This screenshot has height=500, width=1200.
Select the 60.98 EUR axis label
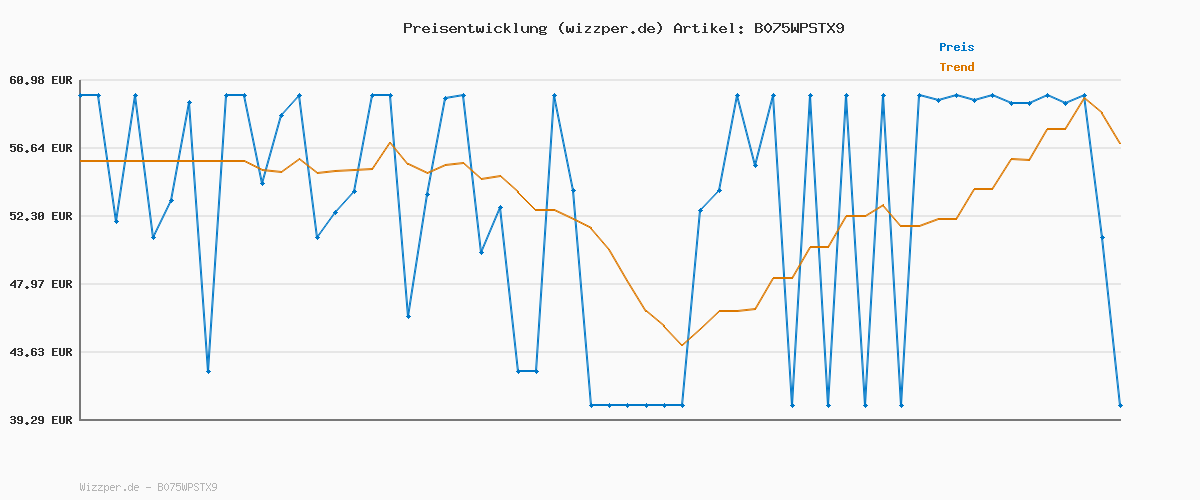pos(41,80)
